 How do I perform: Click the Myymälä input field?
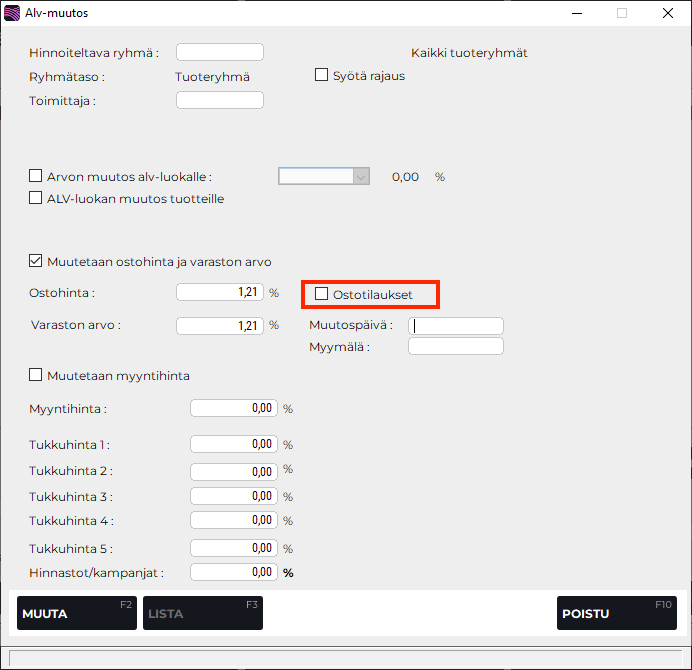click(x=455, y=346)
